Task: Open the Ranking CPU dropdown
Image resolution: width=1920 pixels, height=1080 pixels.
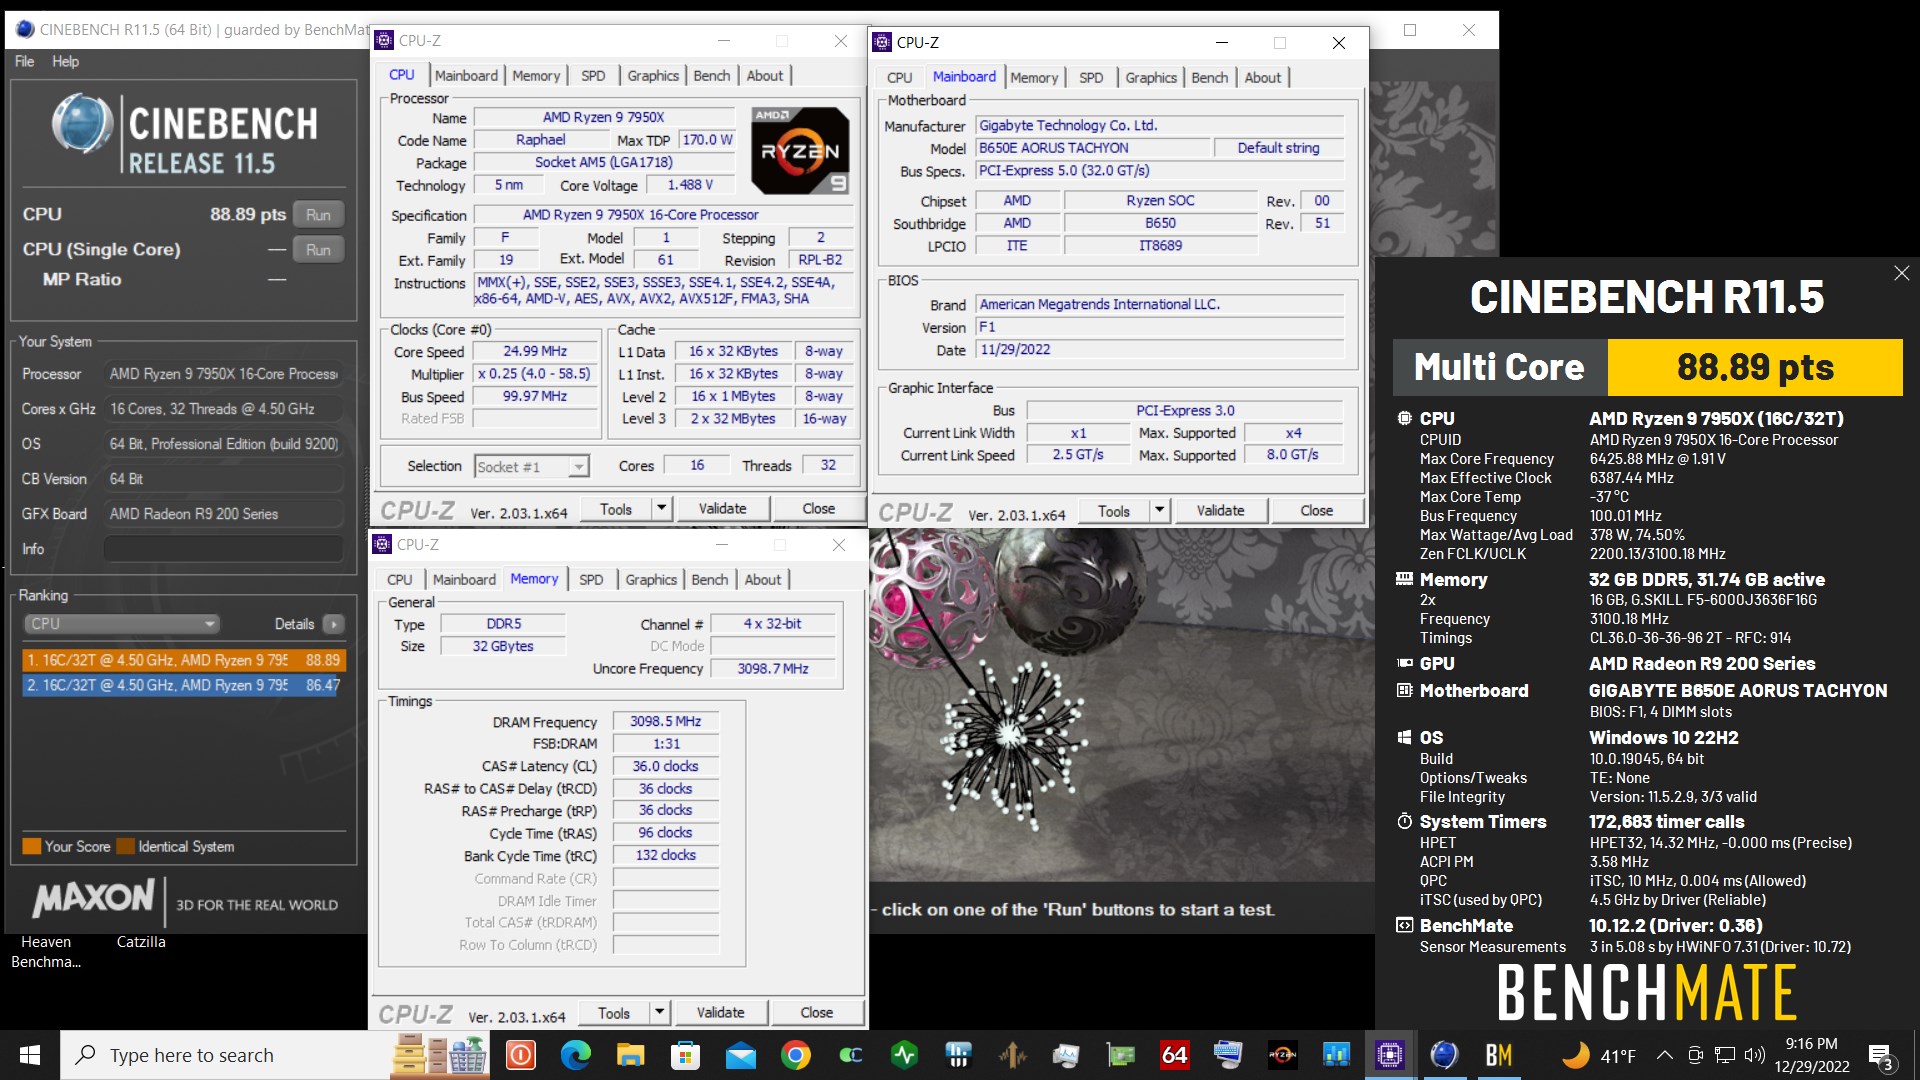Action: 121,624
